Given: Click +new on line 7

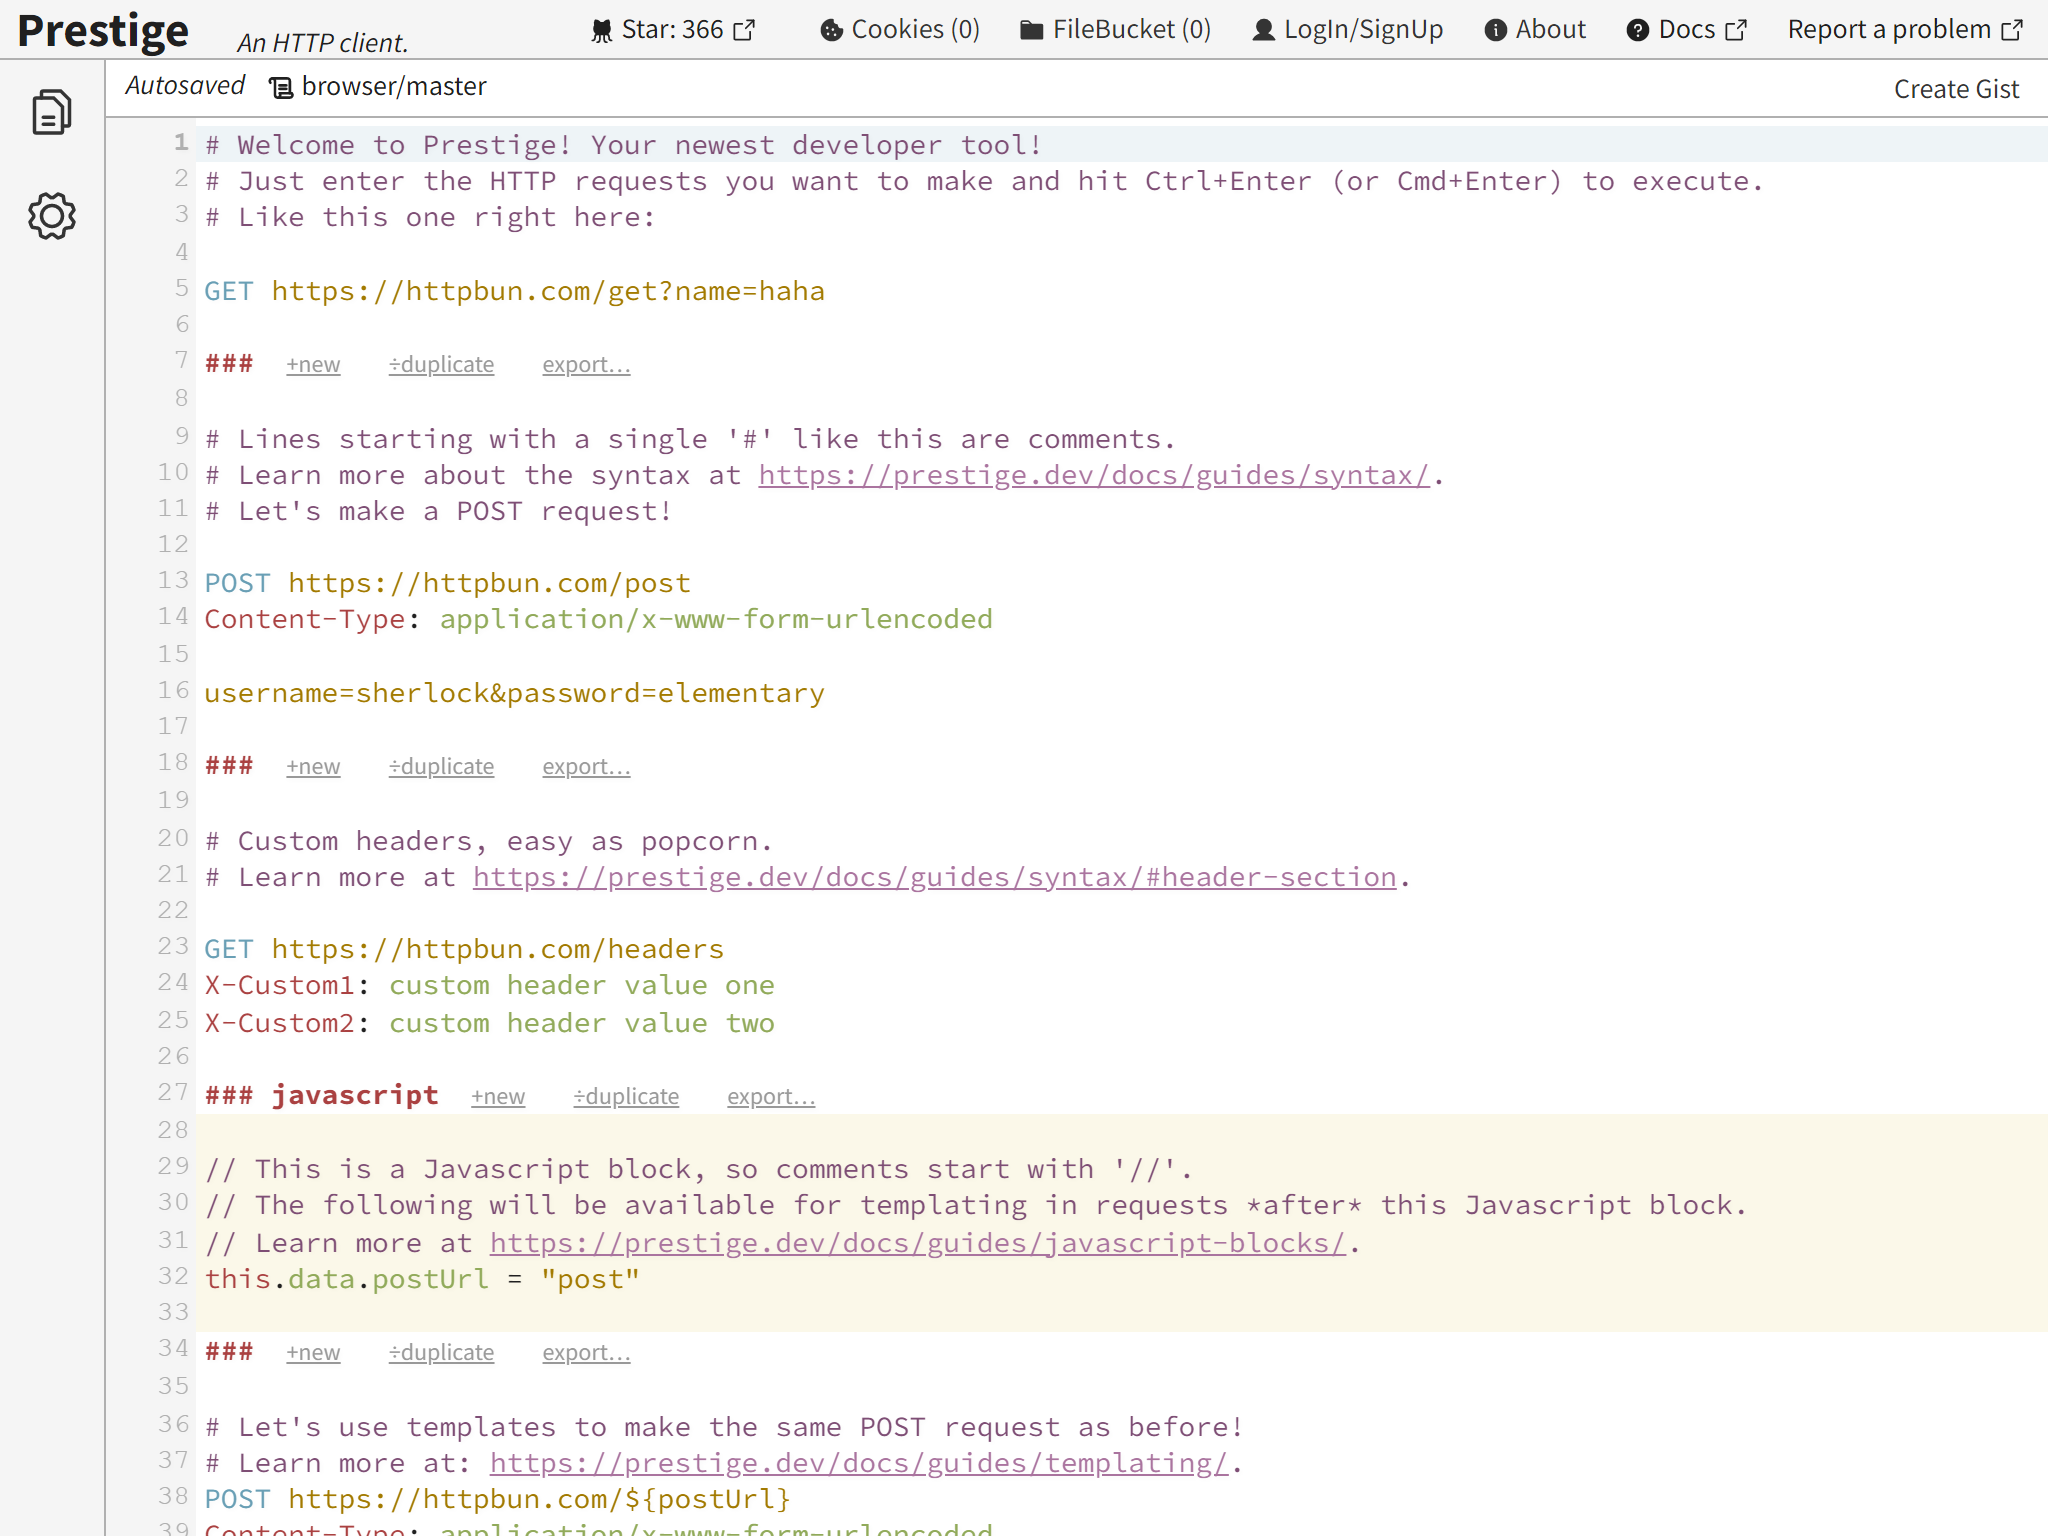Looking at the screenshot, I should (313, 365).
